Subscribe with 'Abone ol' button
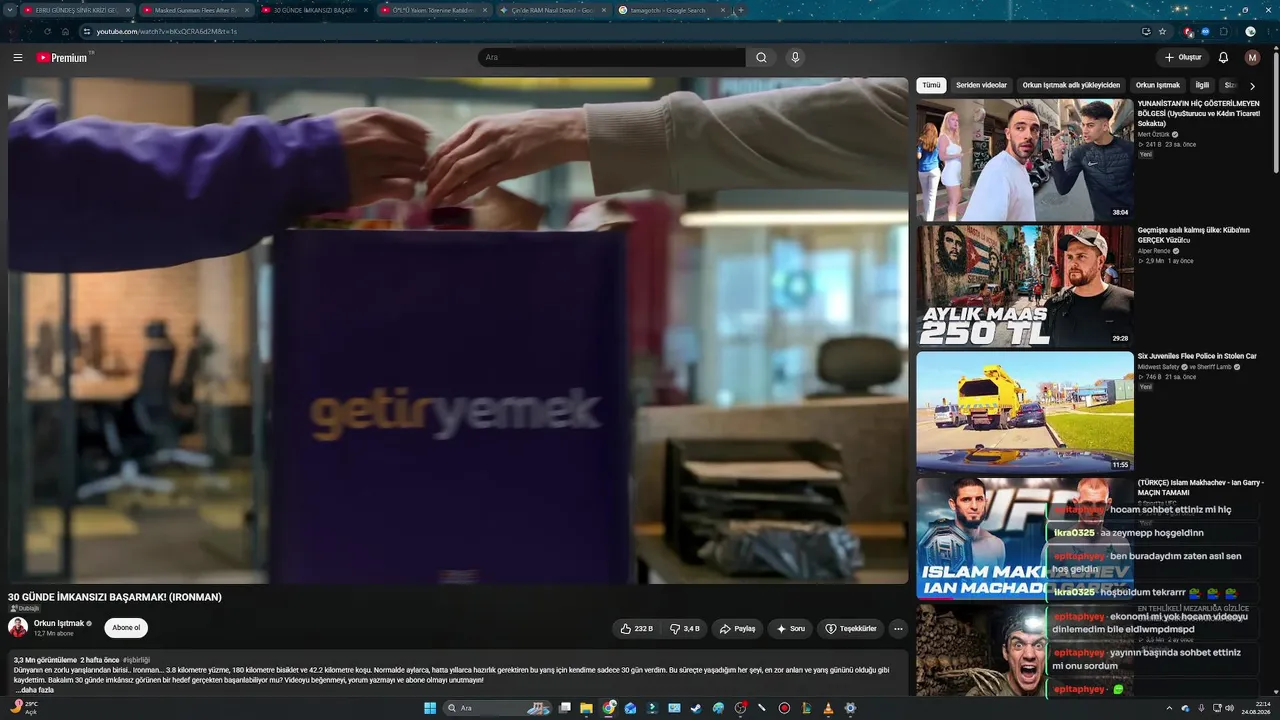 pyautogui.click(x=126, y=628)
